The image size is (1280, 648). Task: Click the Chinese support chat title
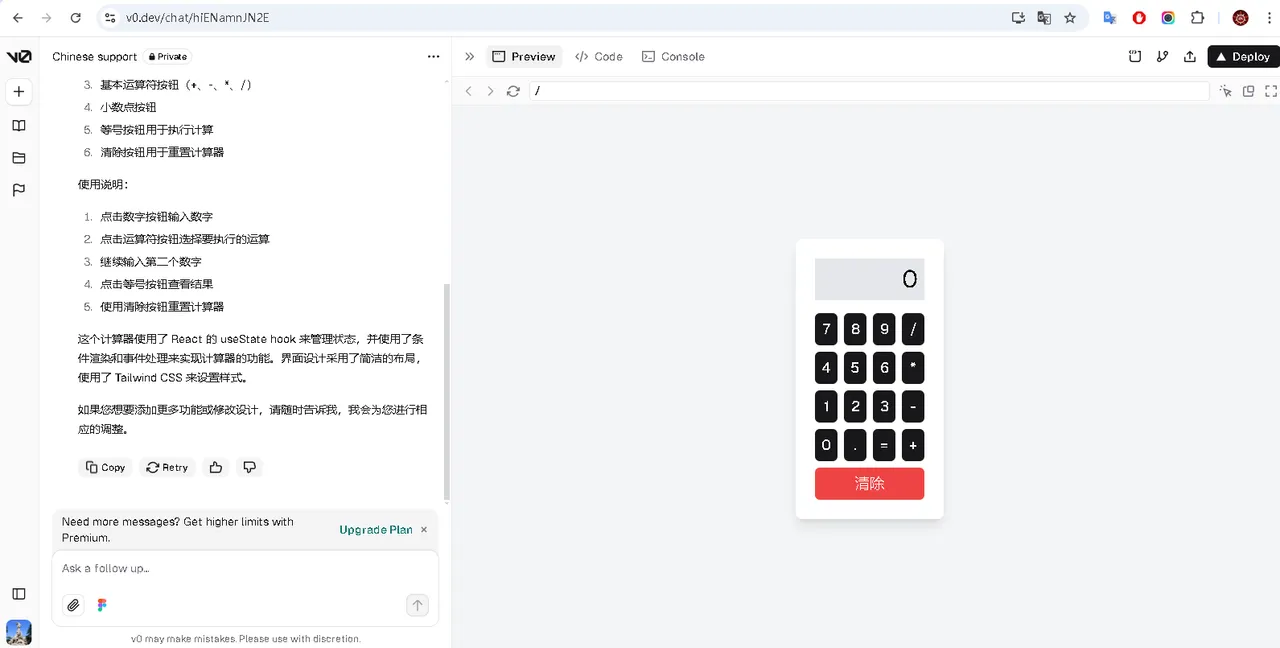click(95, 57)
